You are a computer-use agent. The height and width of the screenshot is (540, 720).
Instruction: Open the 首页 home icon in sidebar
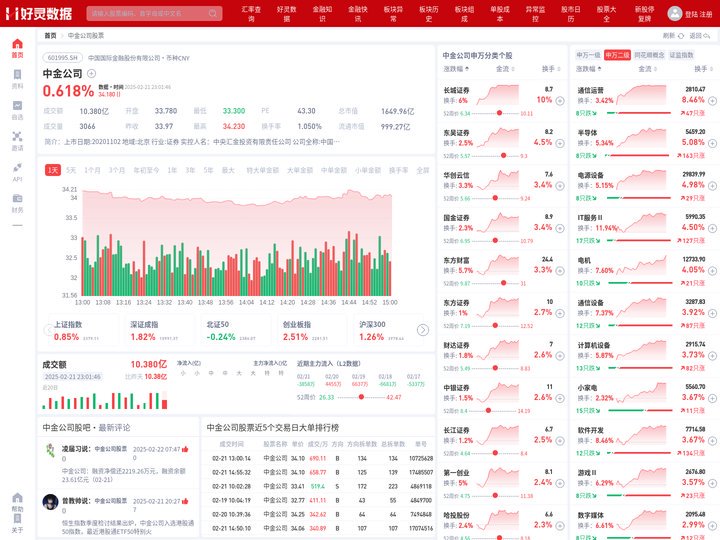pos(17,48)
